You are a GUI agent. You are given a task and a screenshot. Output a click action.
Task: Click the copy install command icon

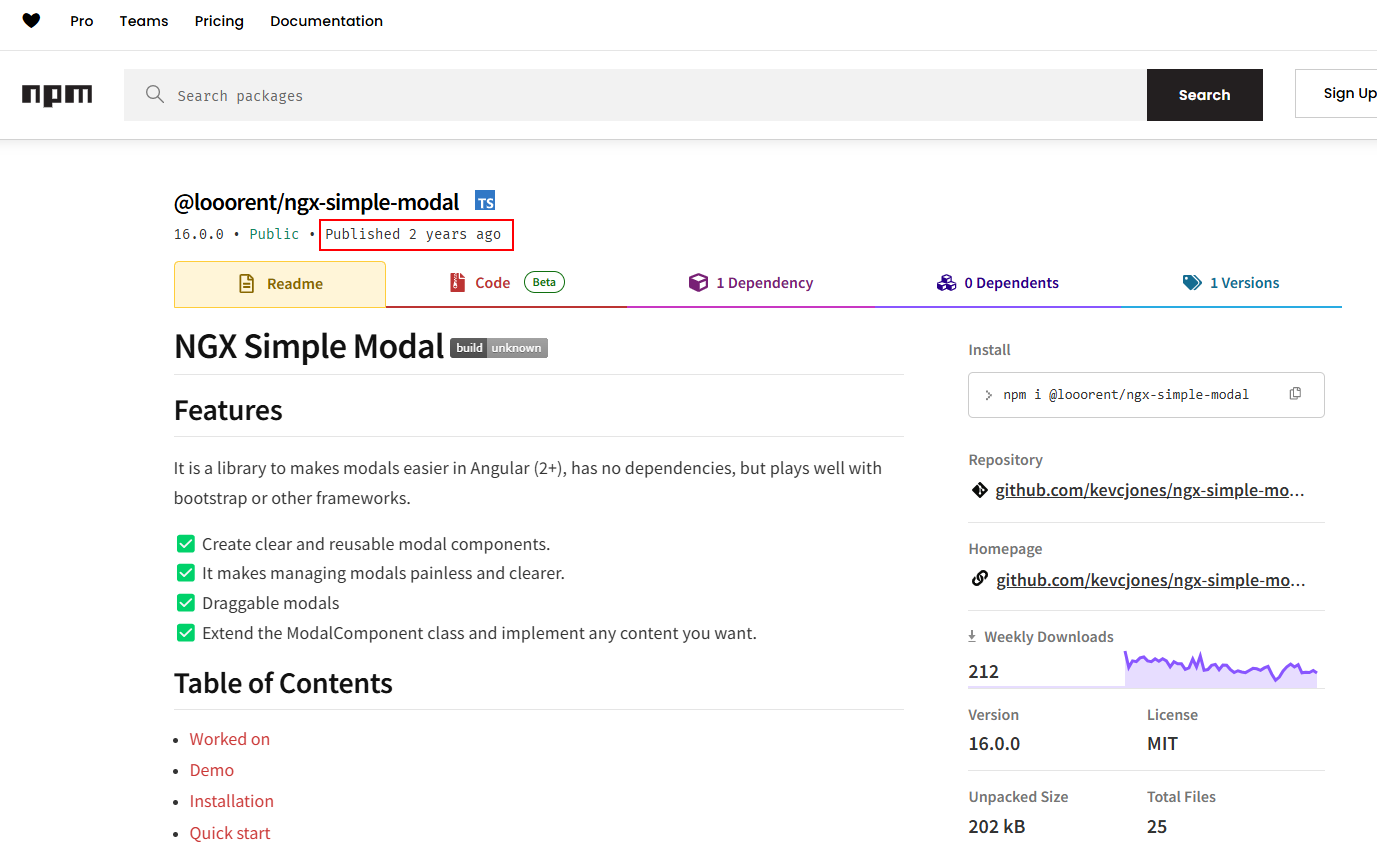[1295, 394]
